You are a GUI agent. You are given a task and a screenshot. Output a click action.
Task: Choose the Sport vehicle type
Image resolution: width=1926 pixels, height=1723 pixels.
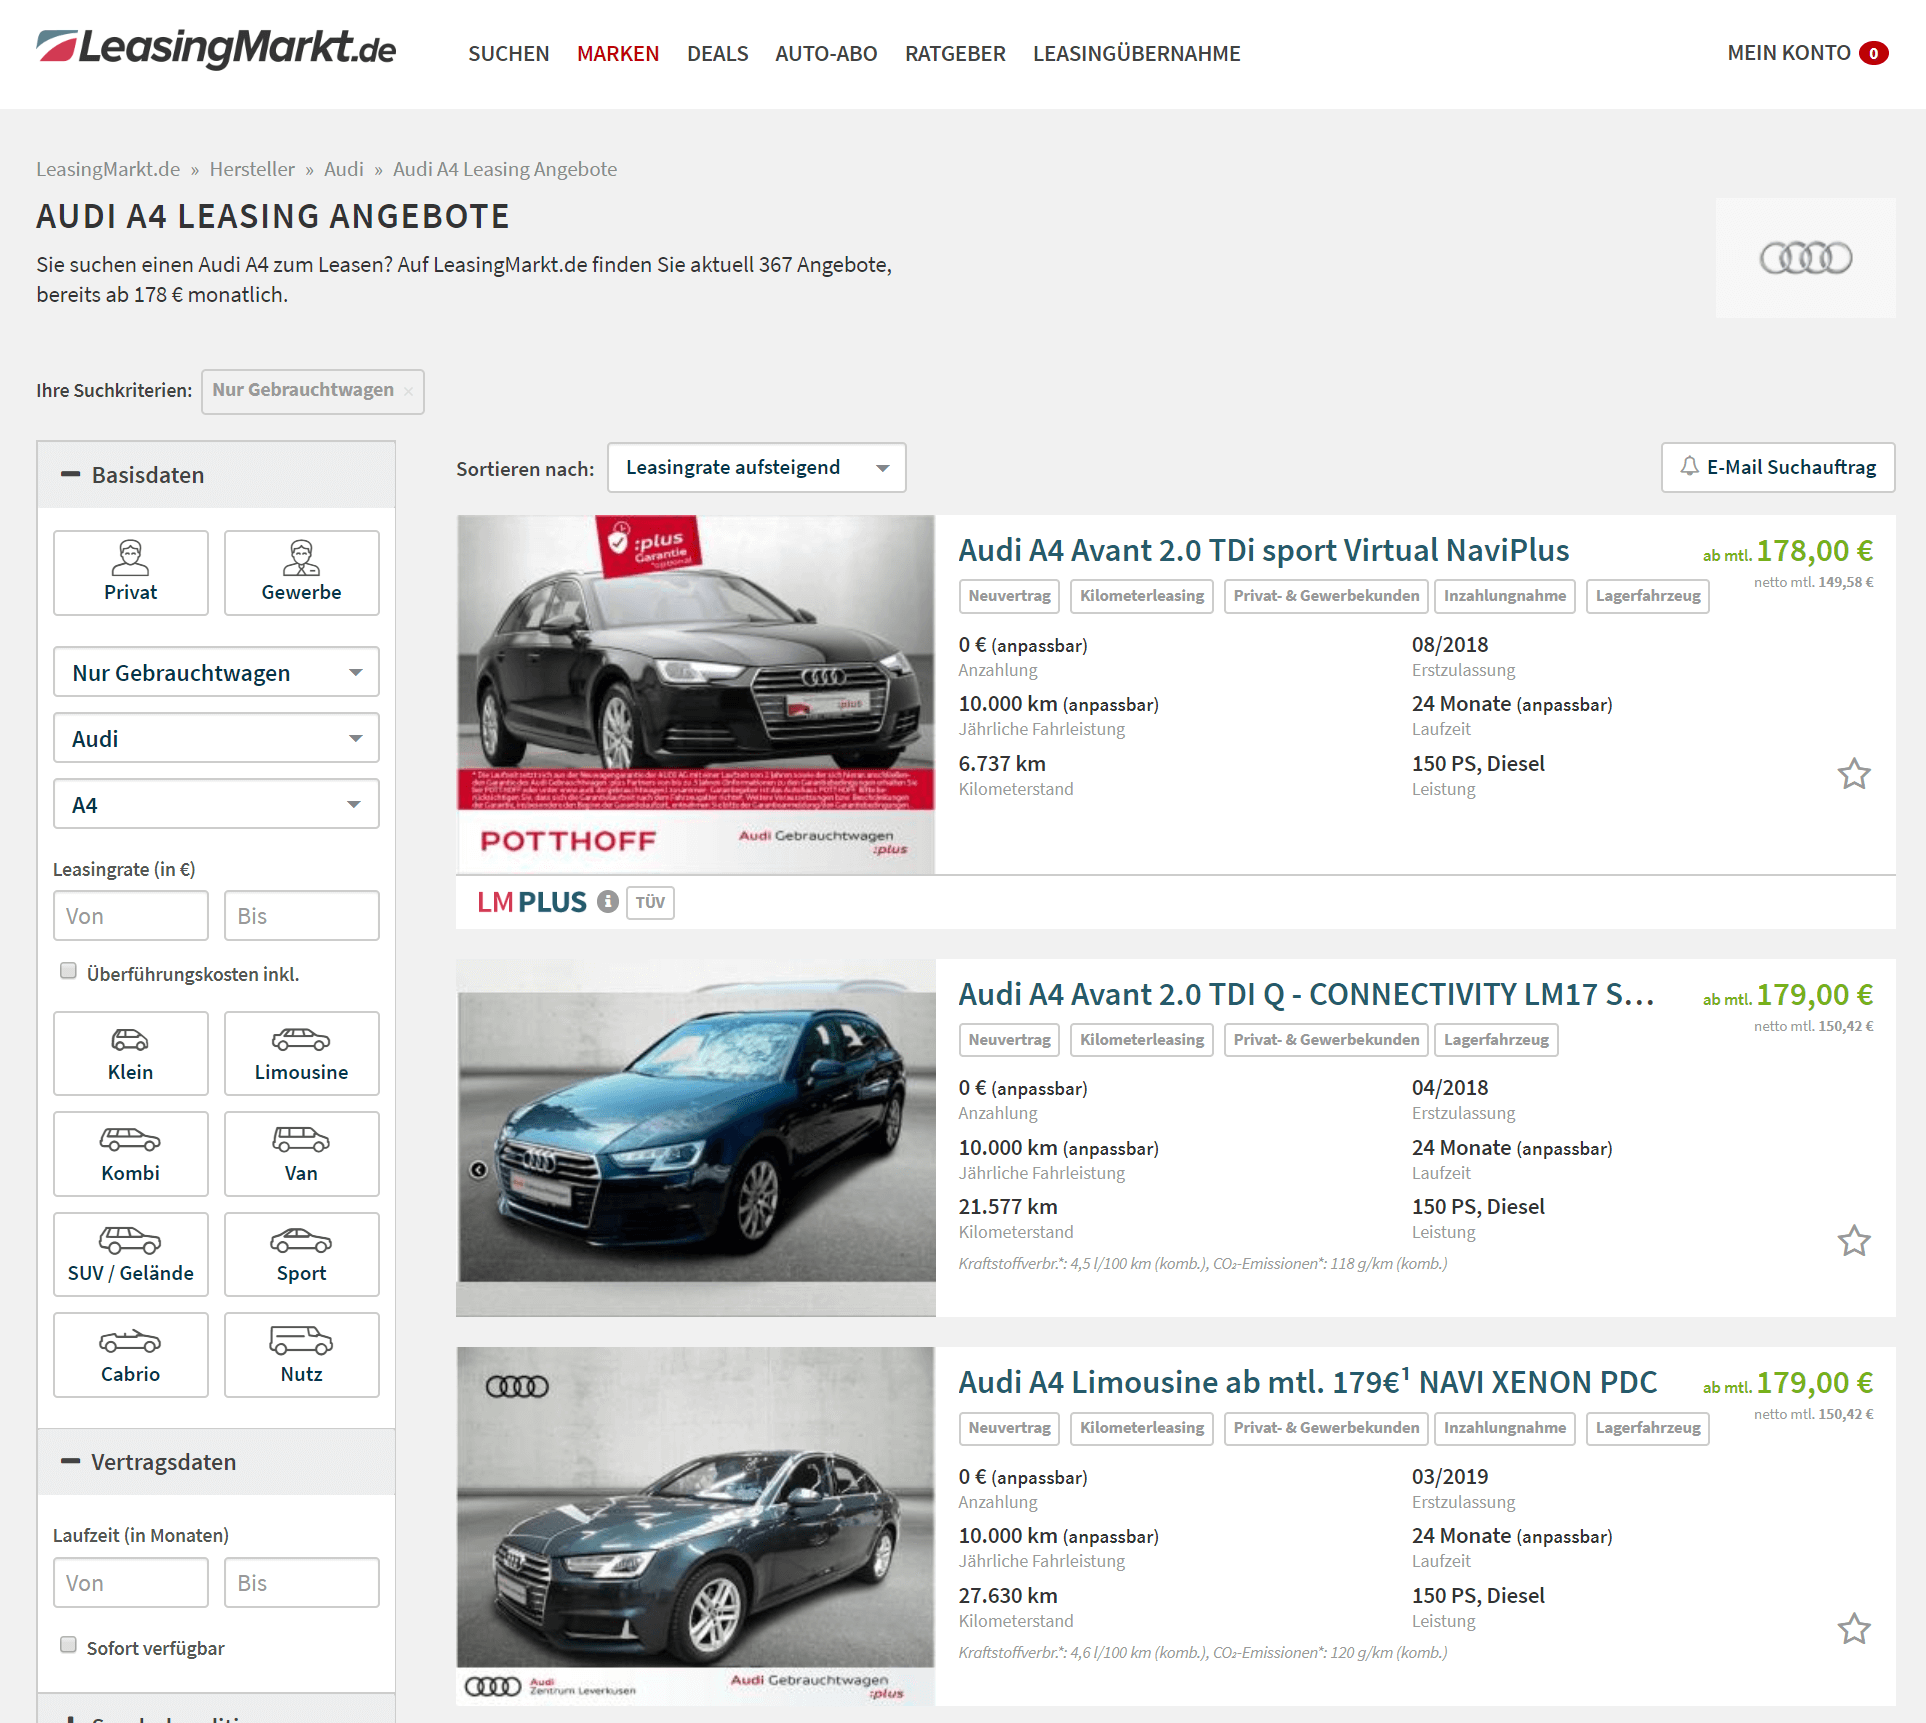(x=301, y=1254)
